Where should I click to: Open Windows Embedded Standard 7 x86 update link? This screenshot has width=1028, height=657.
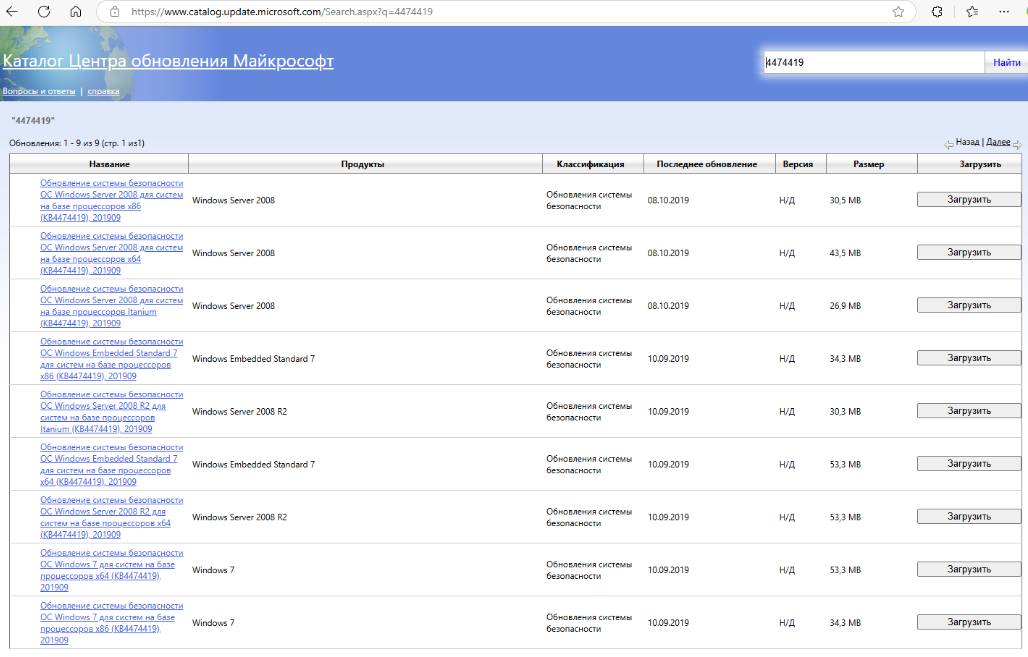pos(111,359)
